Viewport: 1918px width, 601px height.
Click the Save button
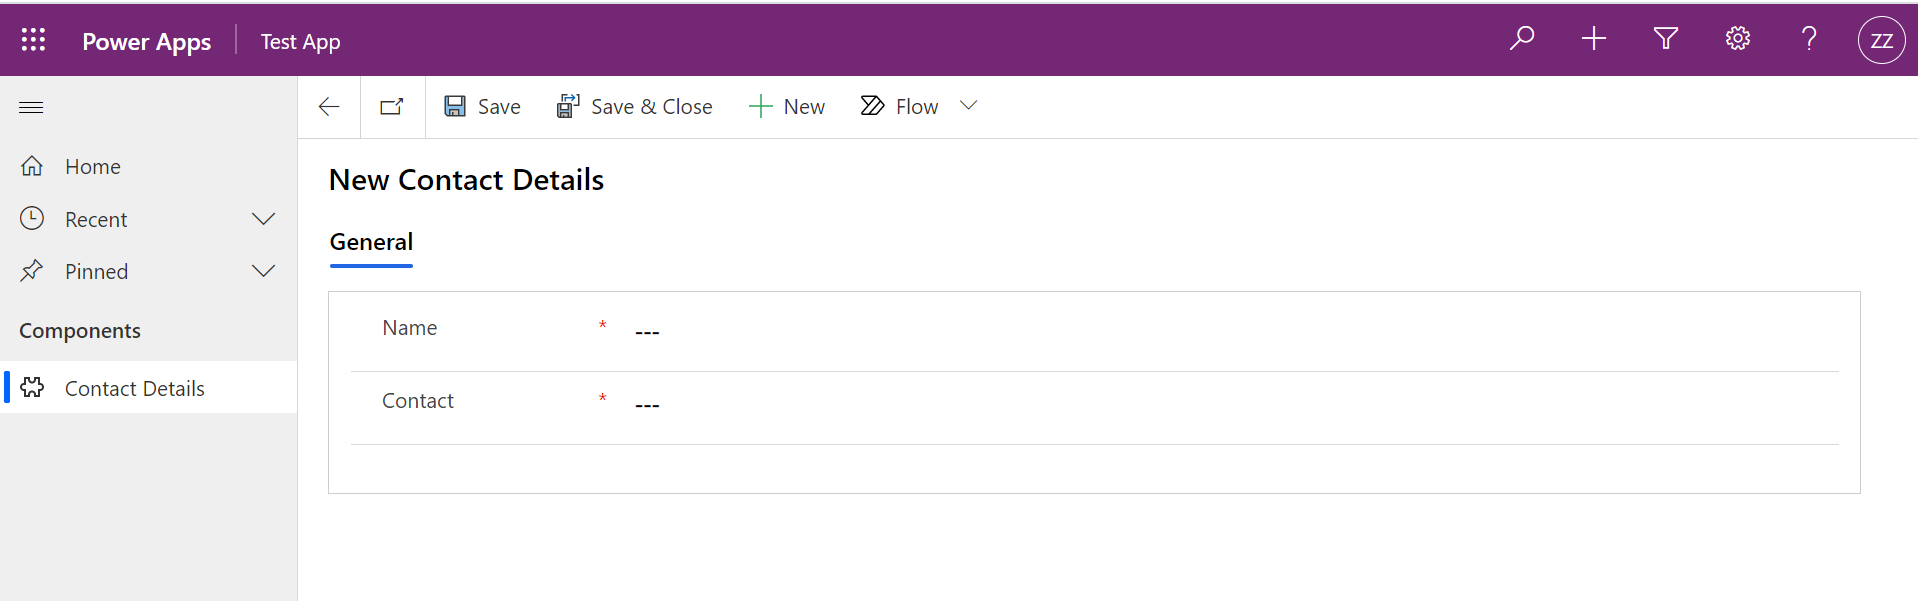pyautogui.click(x=482, y=107)
